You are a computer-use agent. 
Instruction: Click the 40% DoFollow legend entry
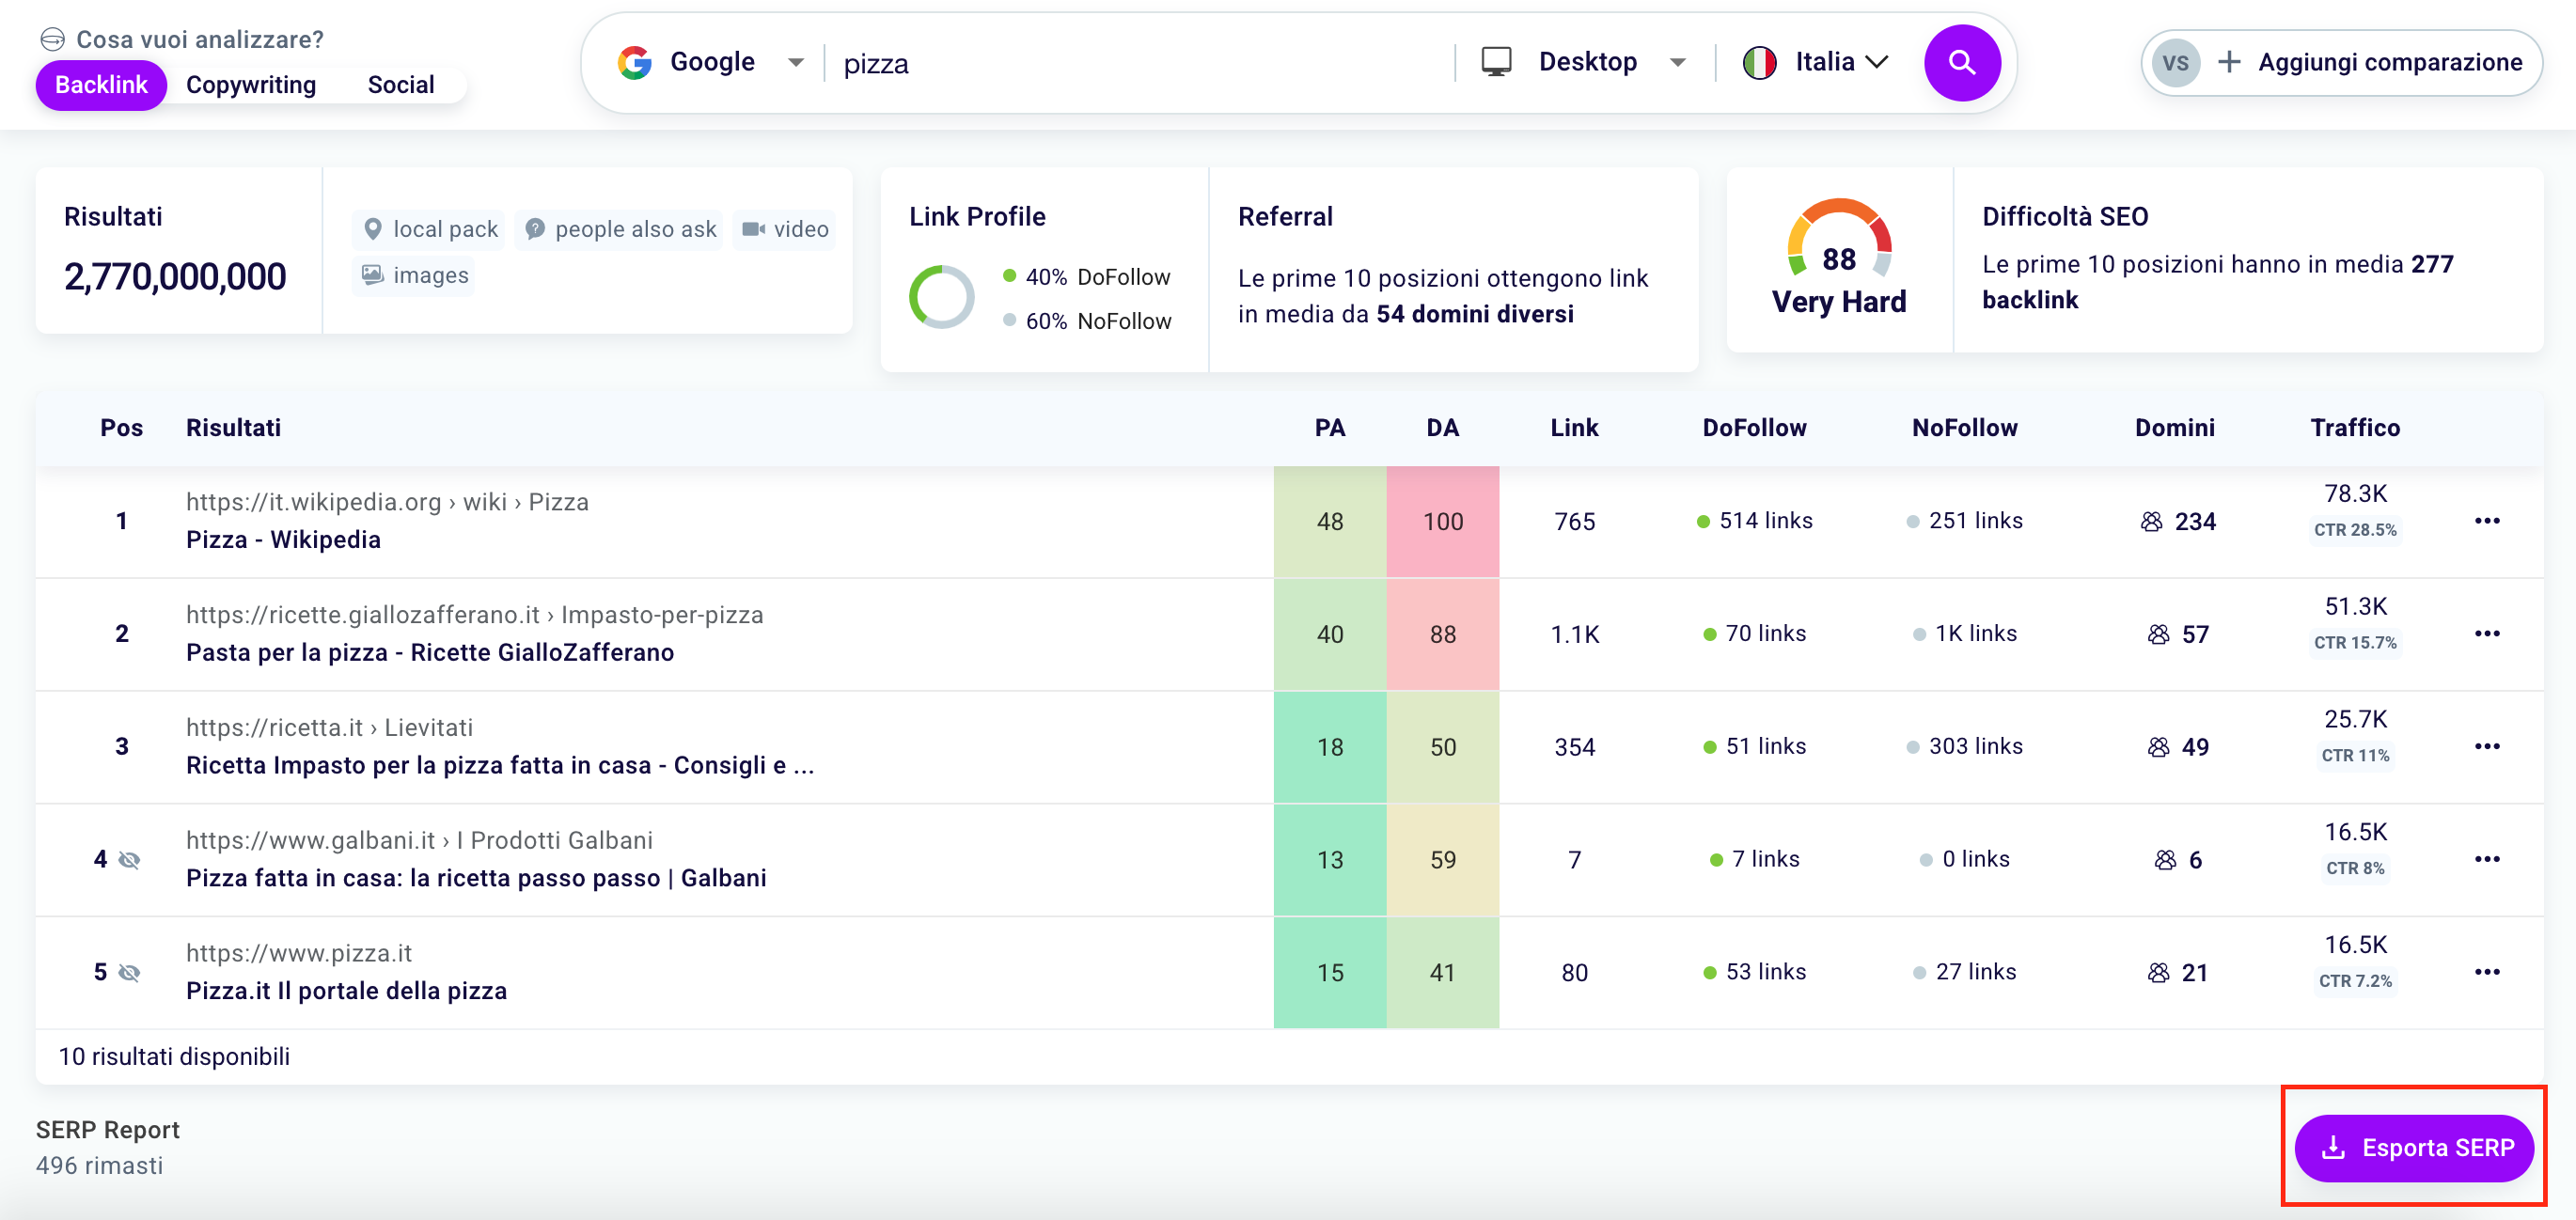(1087, 277)
